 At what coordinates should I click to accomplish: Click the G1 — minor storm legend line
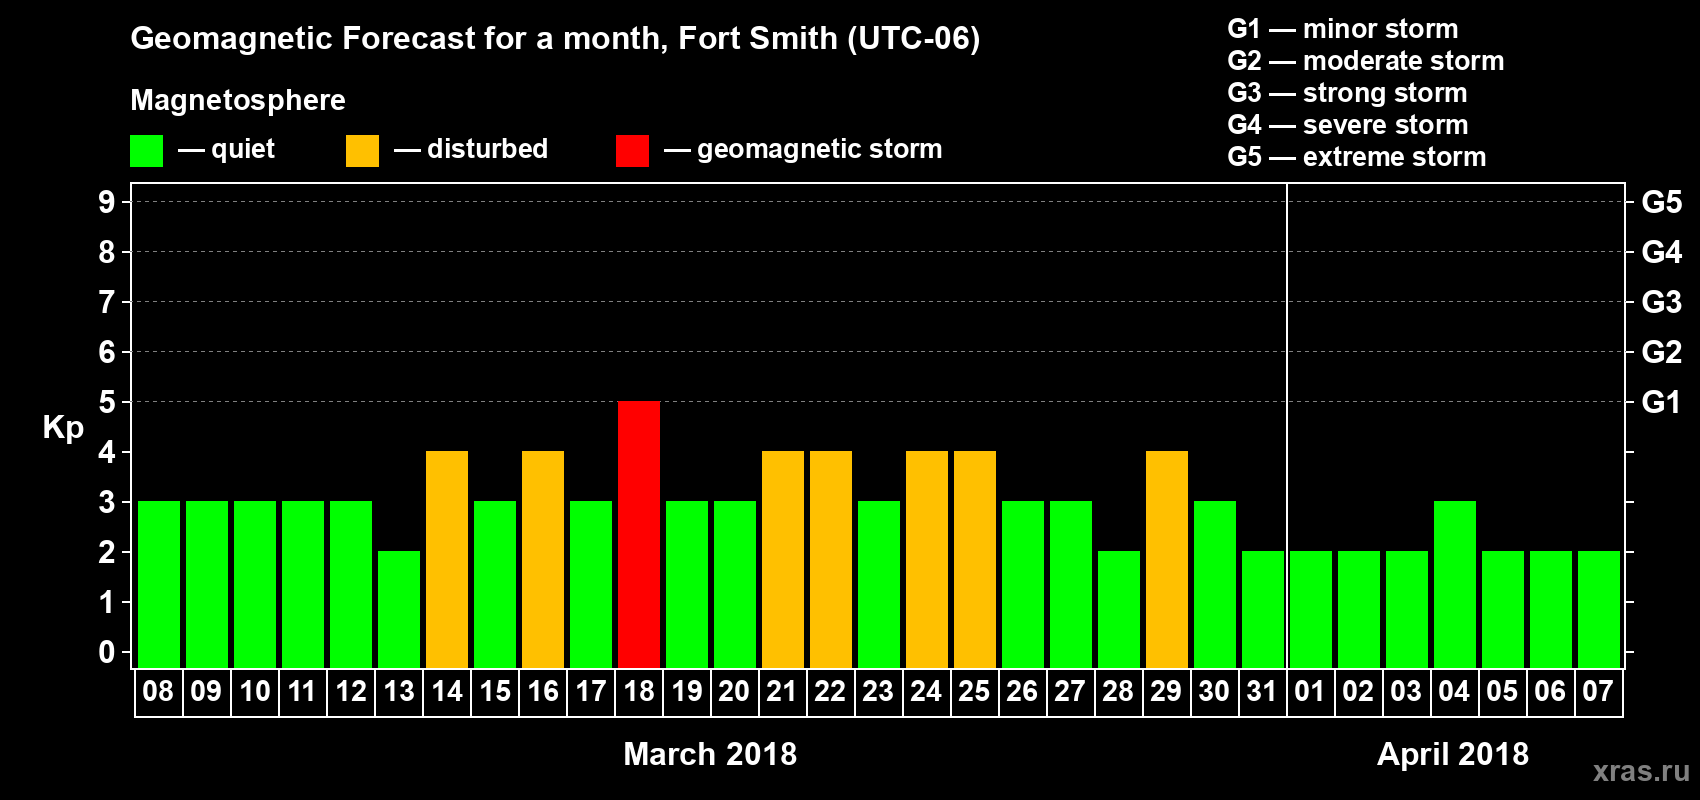[x=1343, y=29]
